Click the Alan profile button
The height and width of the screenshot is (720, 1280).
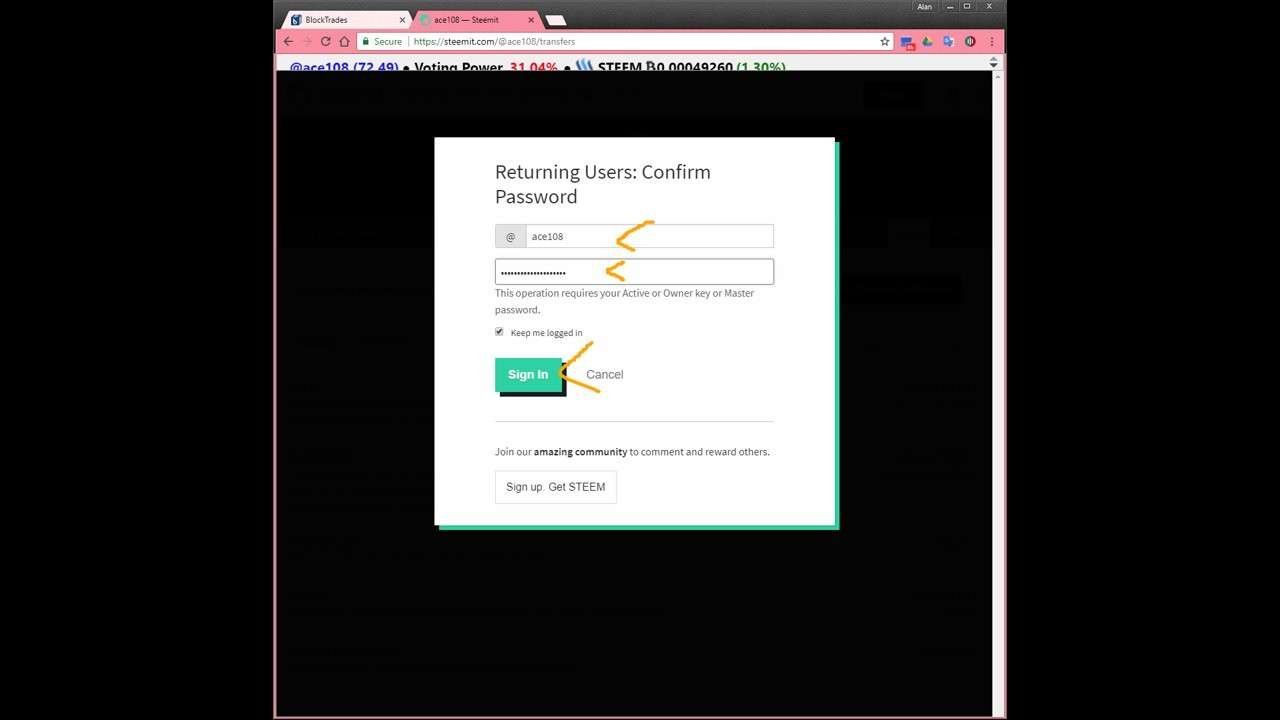[925, 7]
